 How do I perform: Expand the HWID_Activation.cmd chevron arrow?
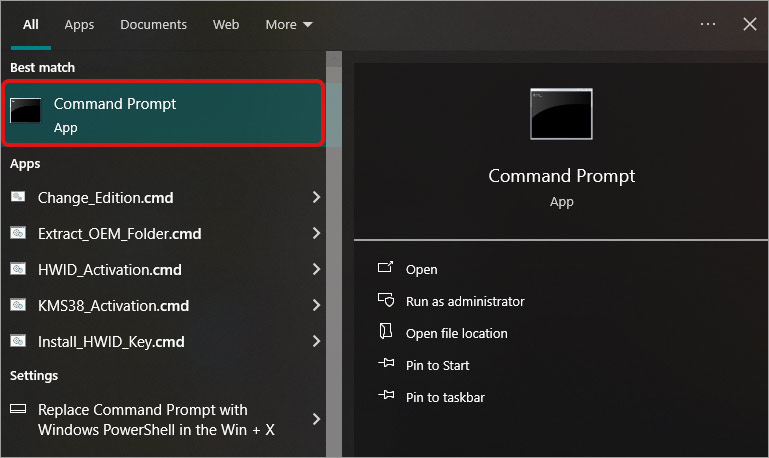tap(316, 270)
